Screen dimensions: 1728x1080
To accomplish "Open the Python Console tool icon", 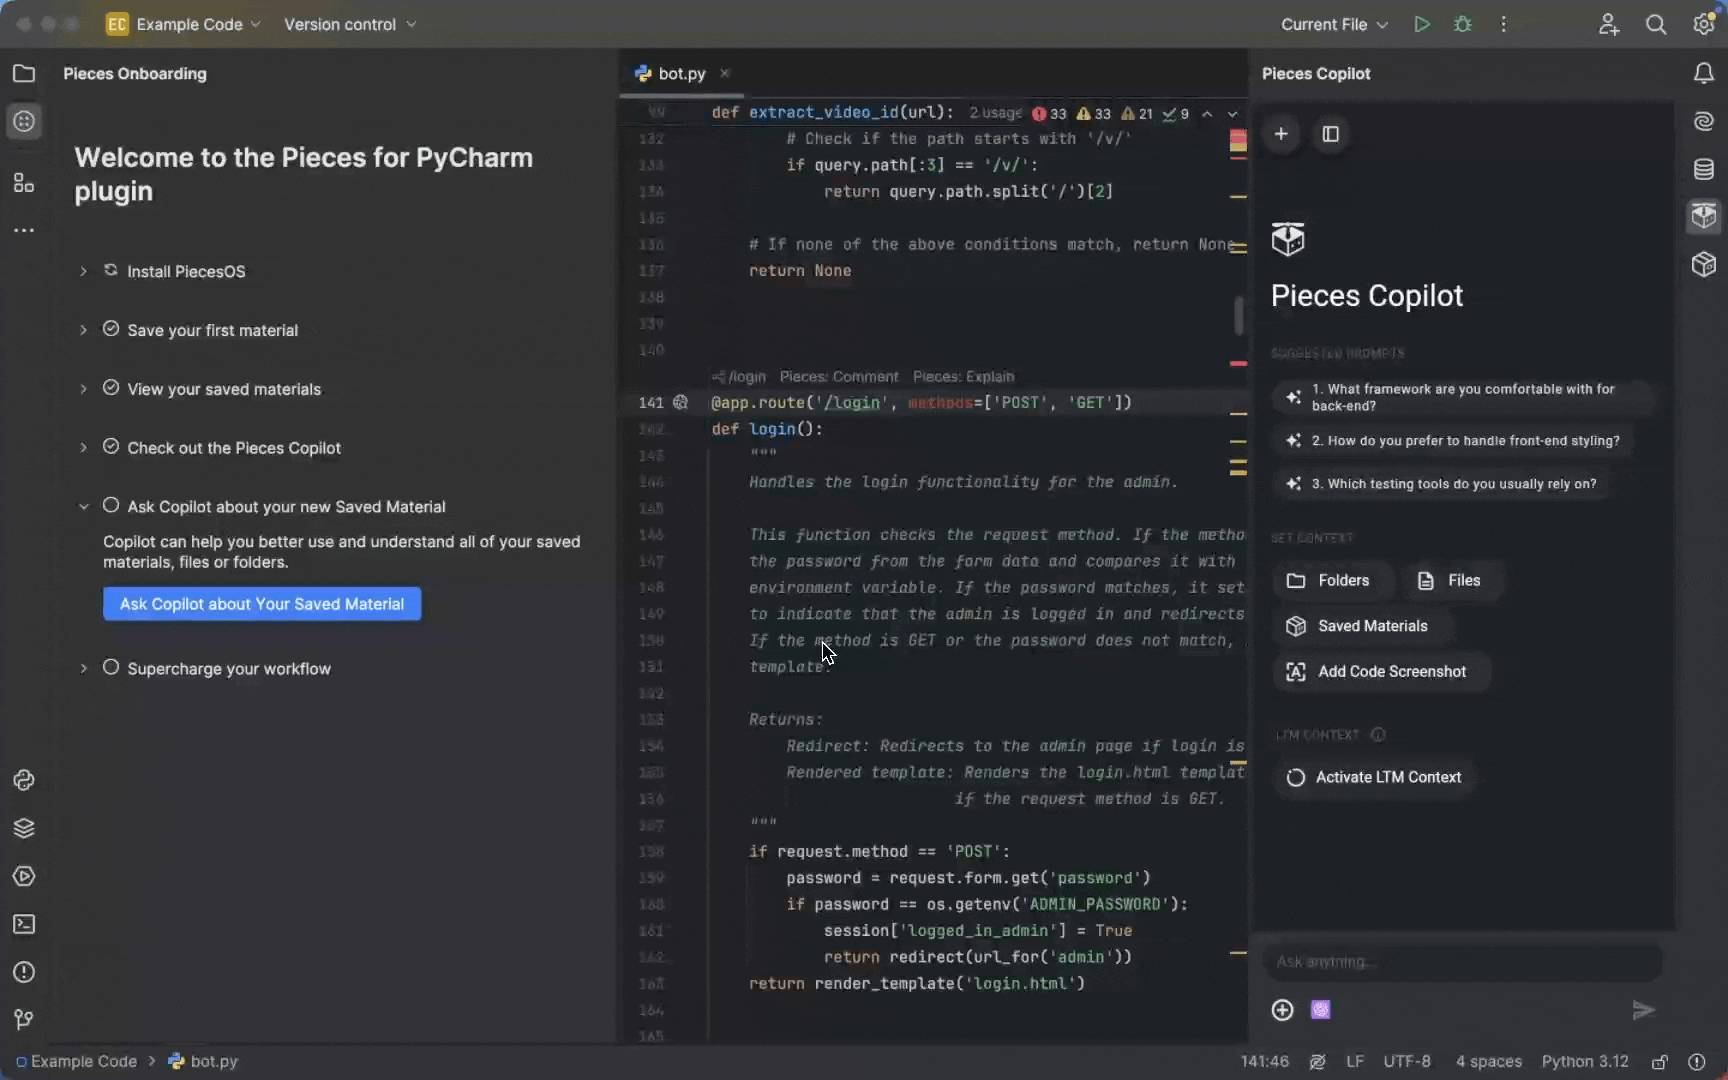I will click(x=24, y=780).
